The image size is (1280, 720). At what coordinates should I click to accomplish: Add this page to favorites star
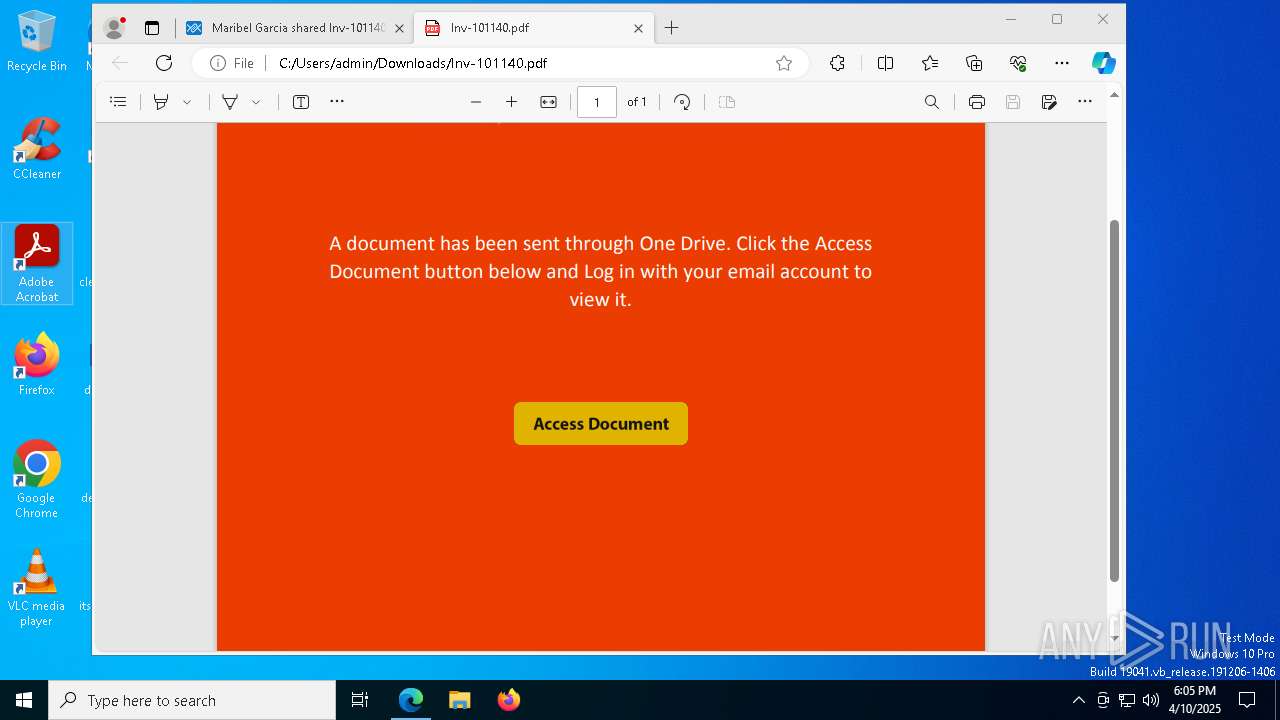(784, 63)
